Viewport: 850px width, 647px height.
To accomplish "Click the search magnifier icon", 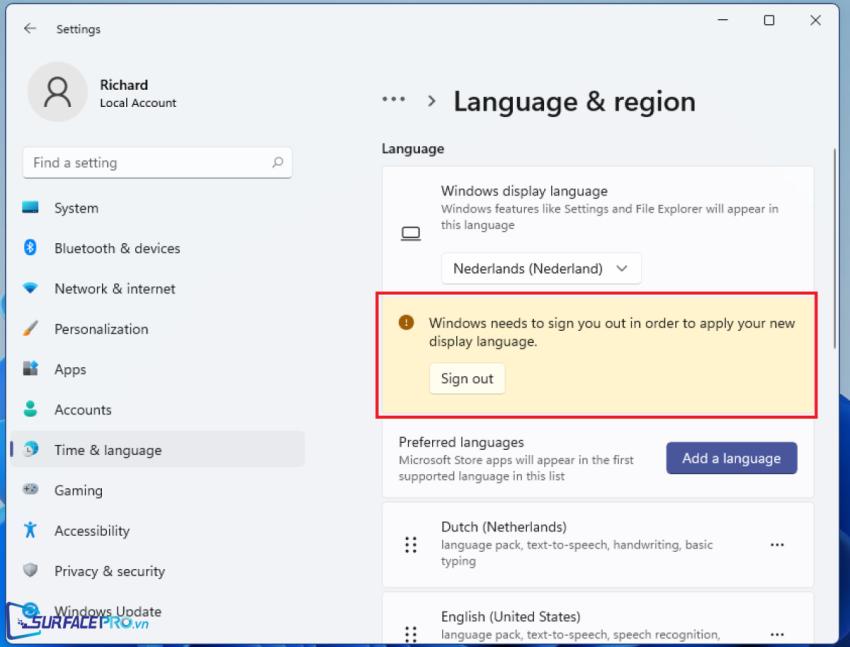I will [x=278, y=162].
